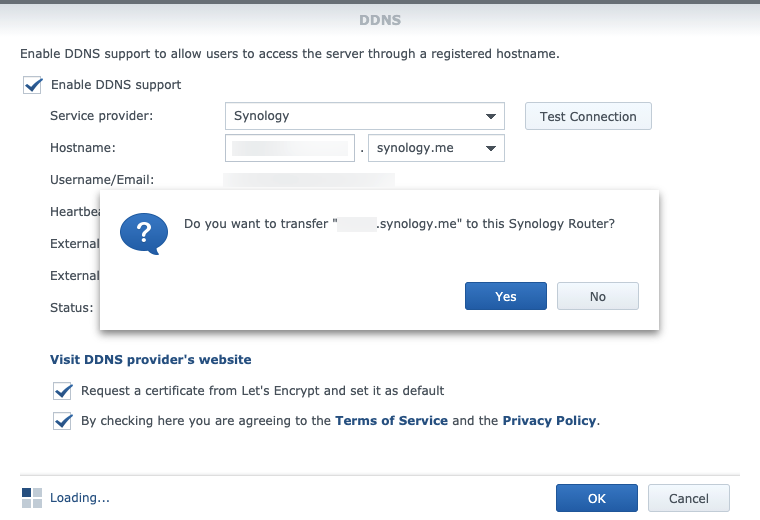760x520 pixels.
Task: Toggle the Terms of Service agreement checkbox
Action: pos(63,421)
